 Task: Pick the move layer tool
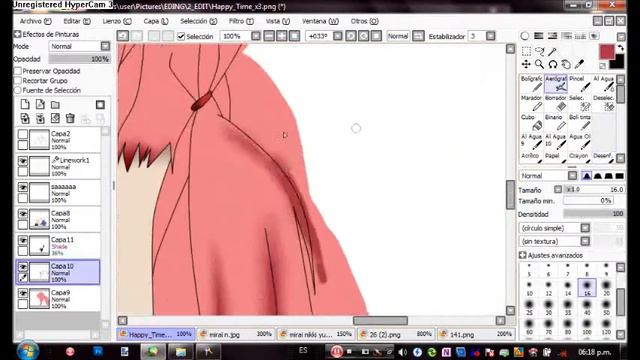[526, 64]
